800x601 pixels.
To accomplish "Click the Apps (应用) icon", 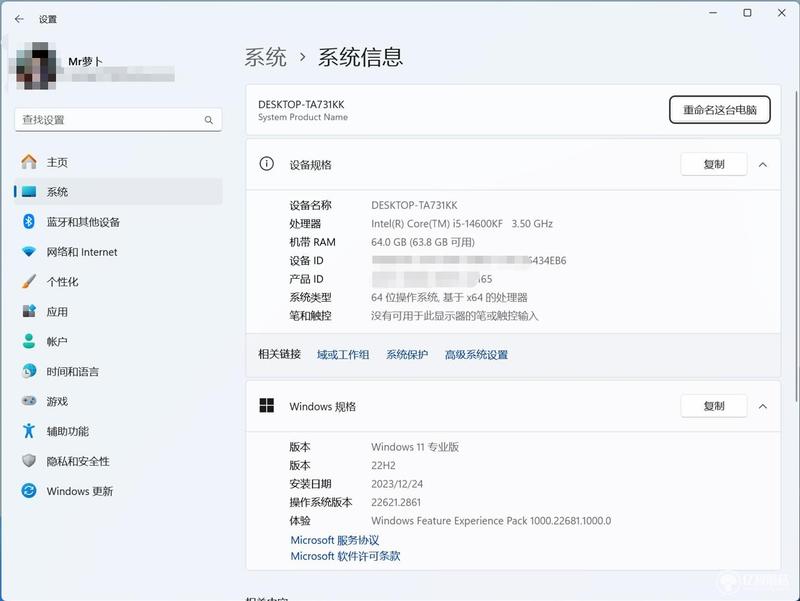I will pyautogui.click(x=29, y=311).
